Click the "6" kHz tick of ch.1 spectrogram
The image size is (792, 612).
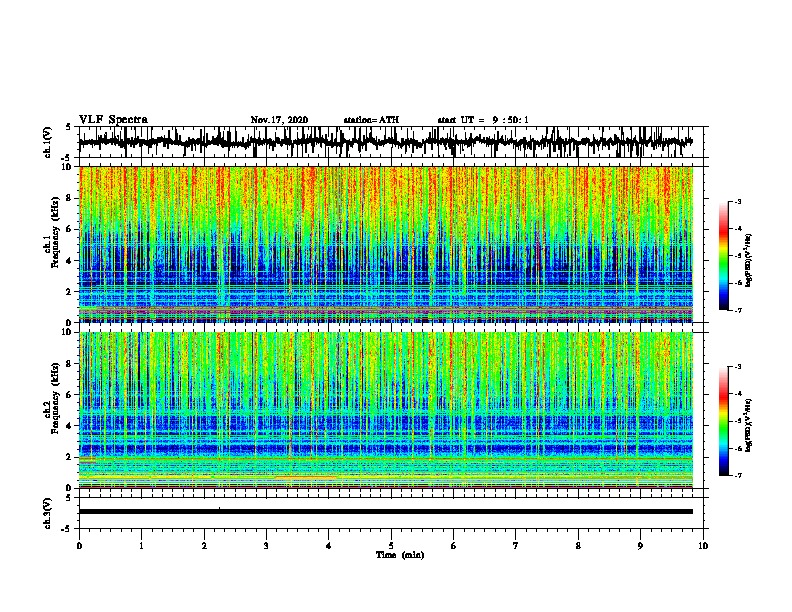tap(69, 229)
